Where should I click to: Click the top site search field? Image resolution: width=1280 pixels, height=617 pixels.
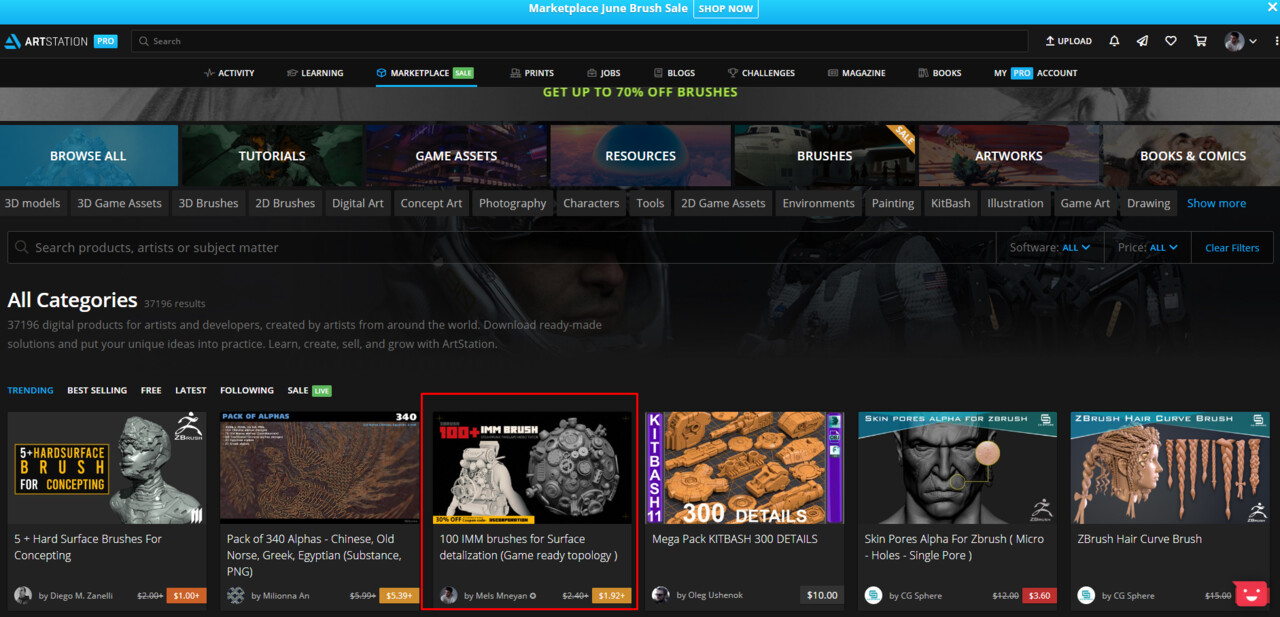(x=579, y=41)
